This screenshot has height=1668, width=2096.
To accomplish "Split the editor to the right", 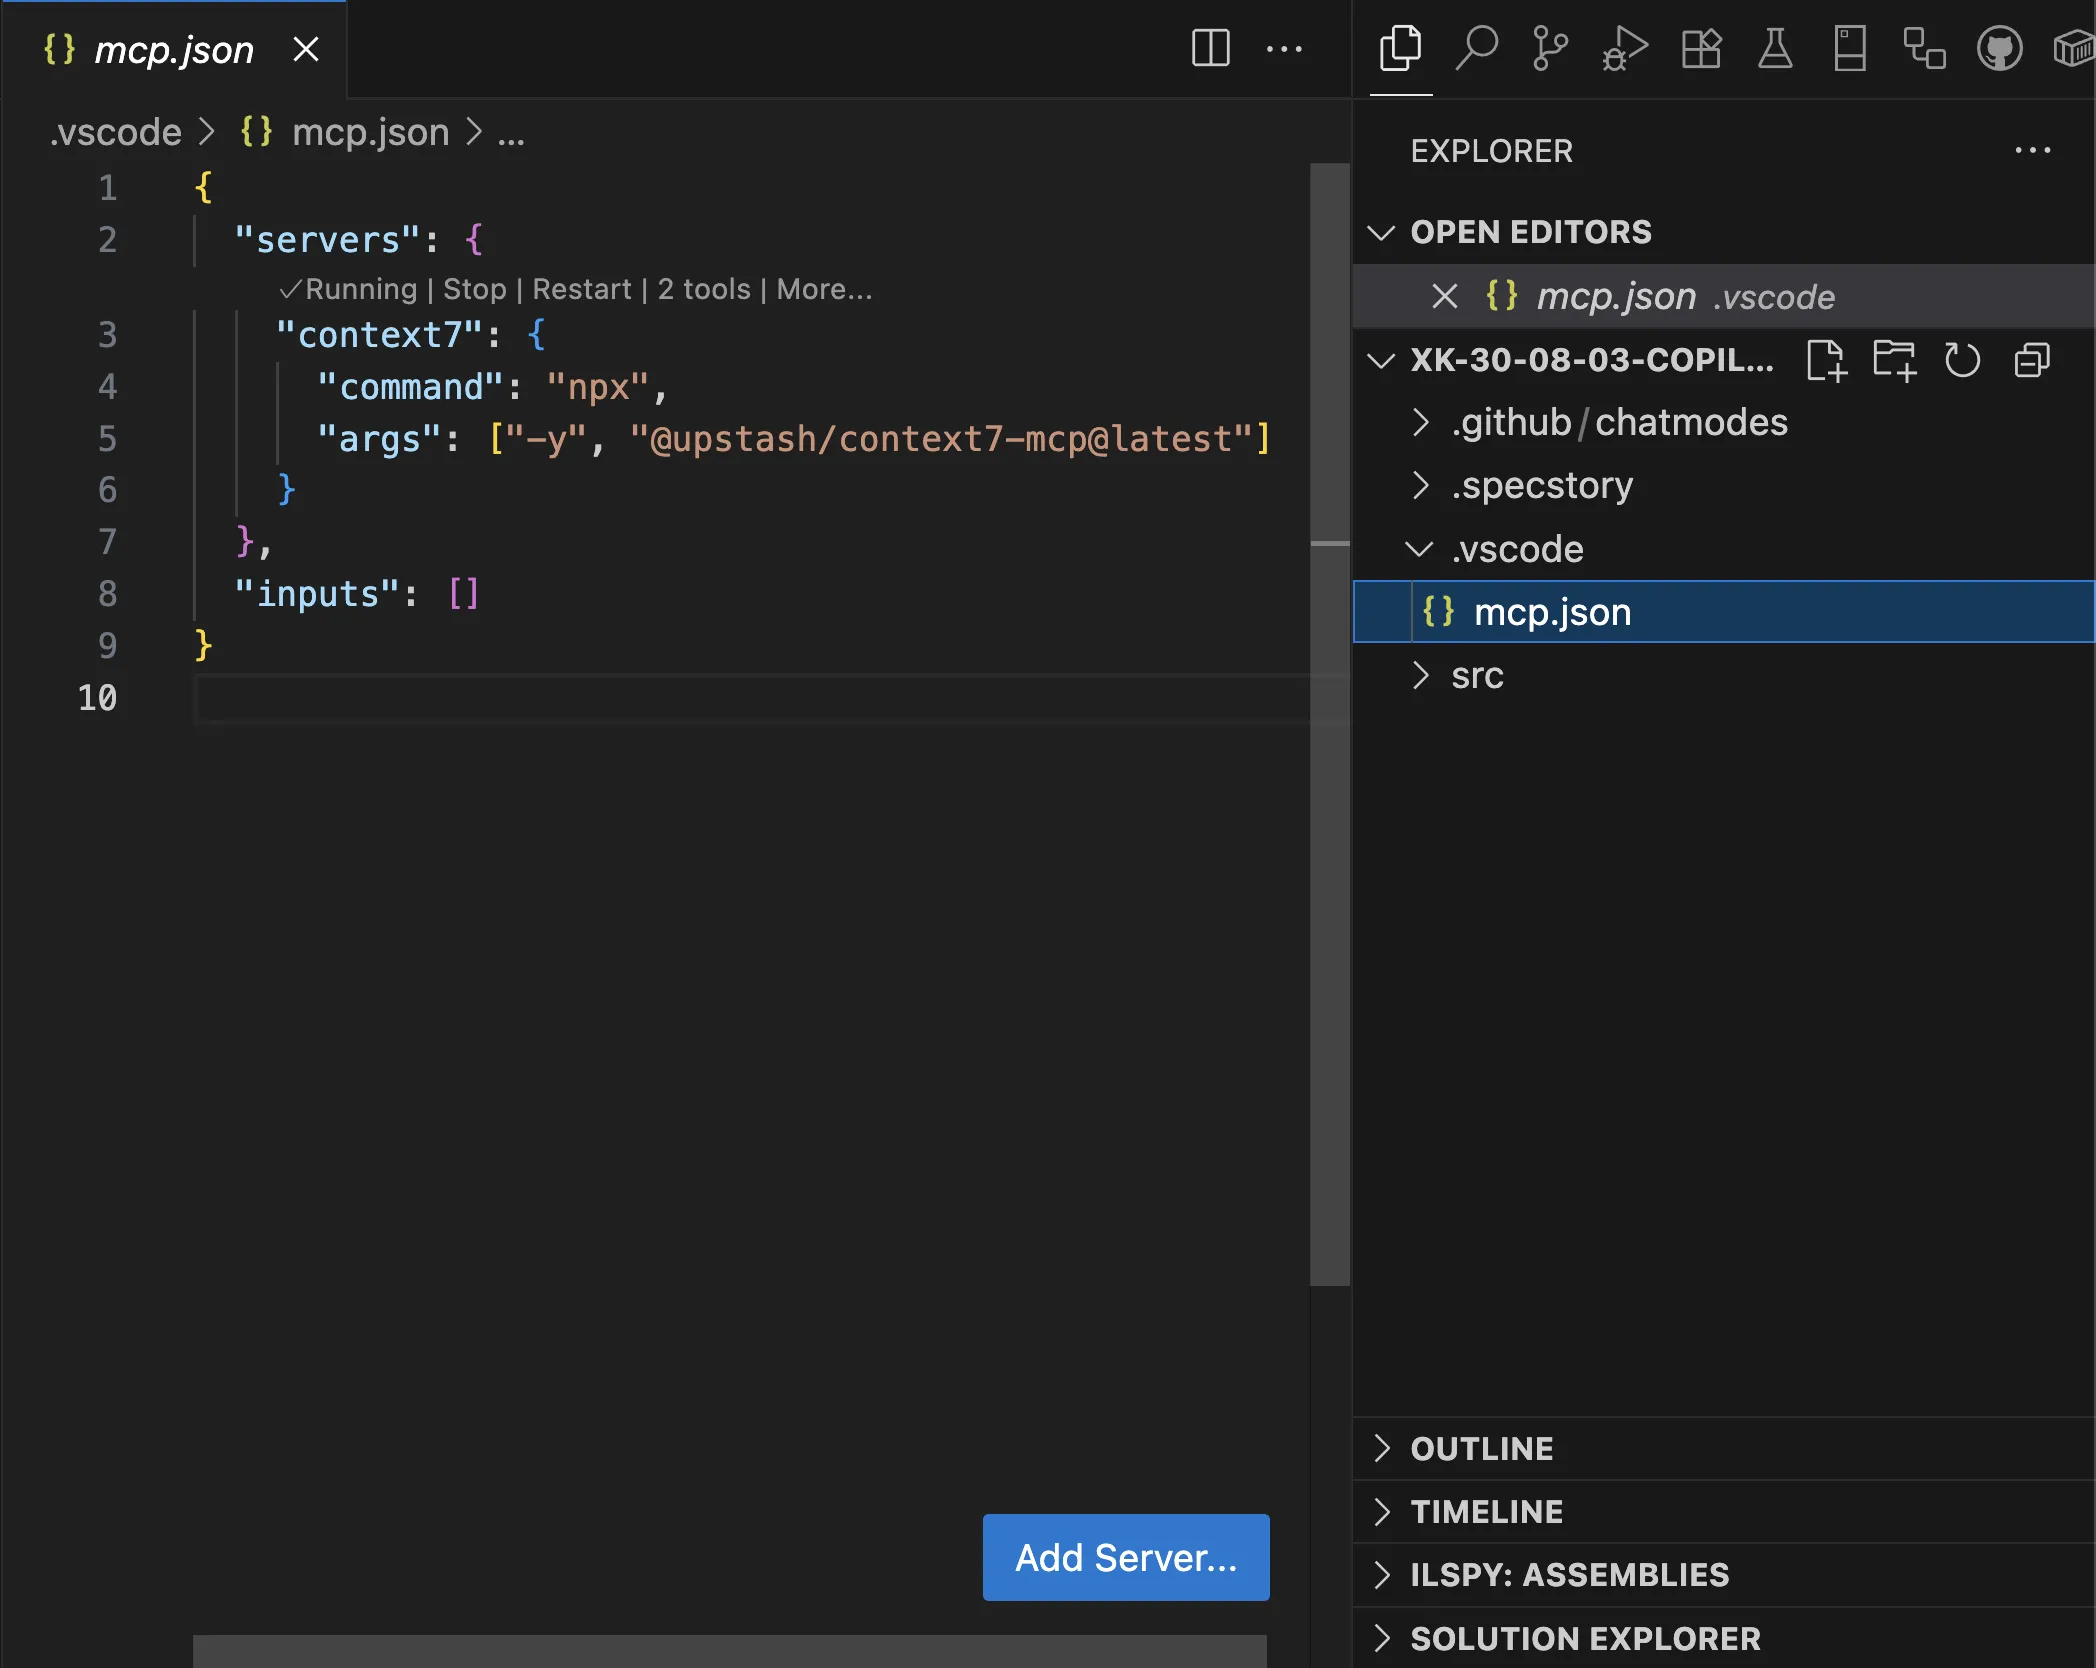I will (1210, 48).
